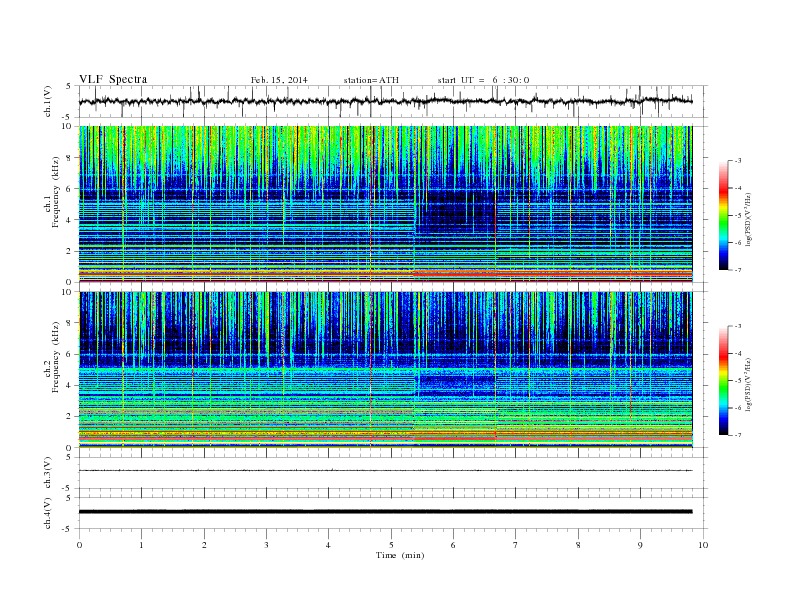Image resolution: width=792 pixels, height=612 pixels.
Task: Click the "Time (min)" x-axis title
Action: coord(400,555)
